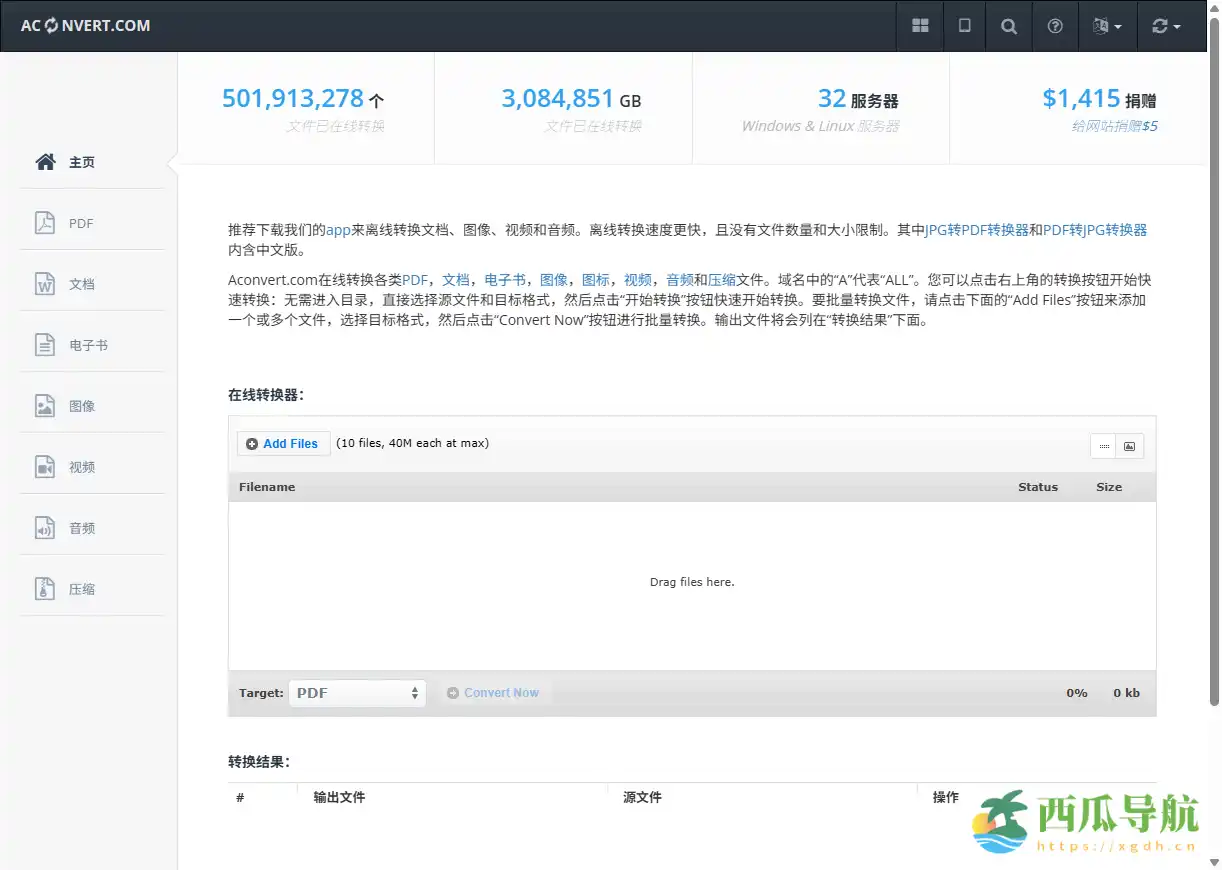Open the 压缩 archive converter
The image size is (1222, 870).
[x=80, y=588]
